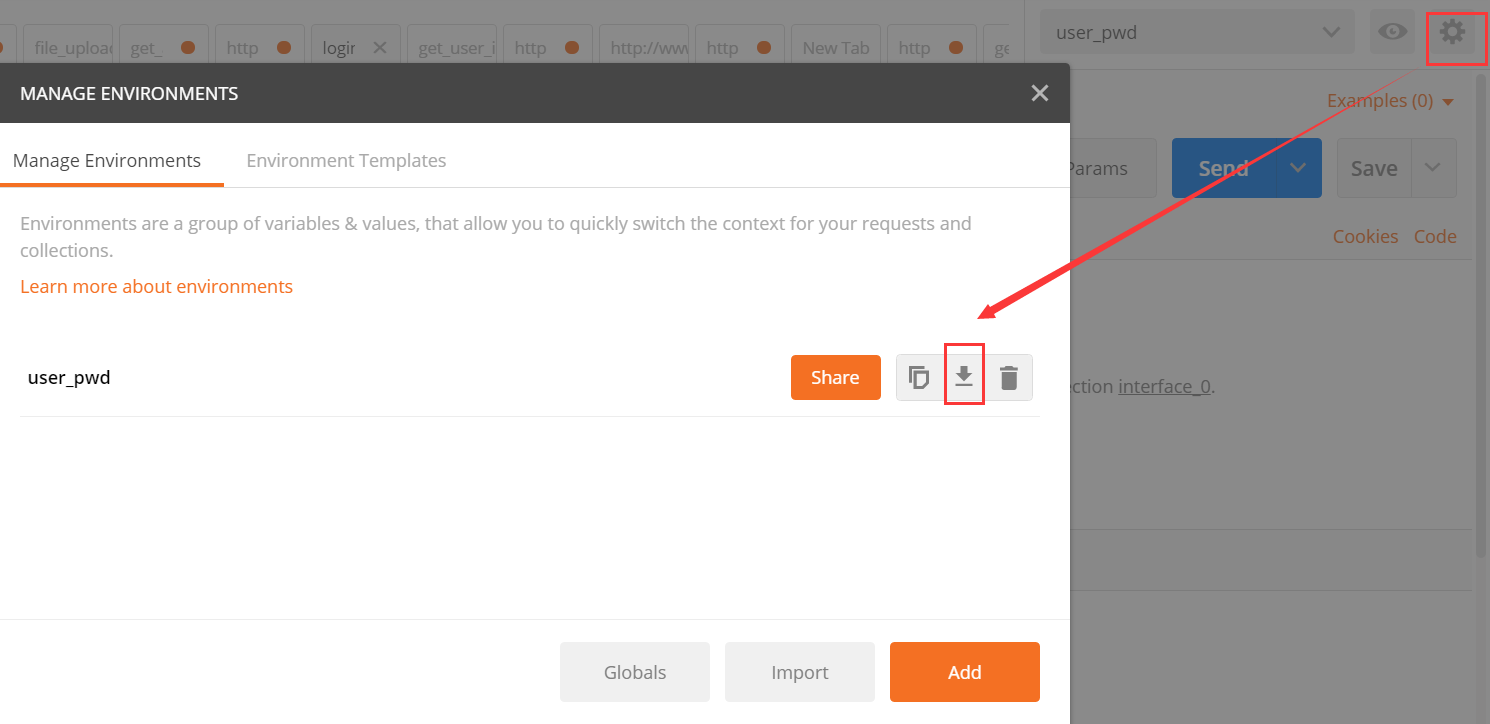Select the user_pwd environment entry

(x=69, y=378)
